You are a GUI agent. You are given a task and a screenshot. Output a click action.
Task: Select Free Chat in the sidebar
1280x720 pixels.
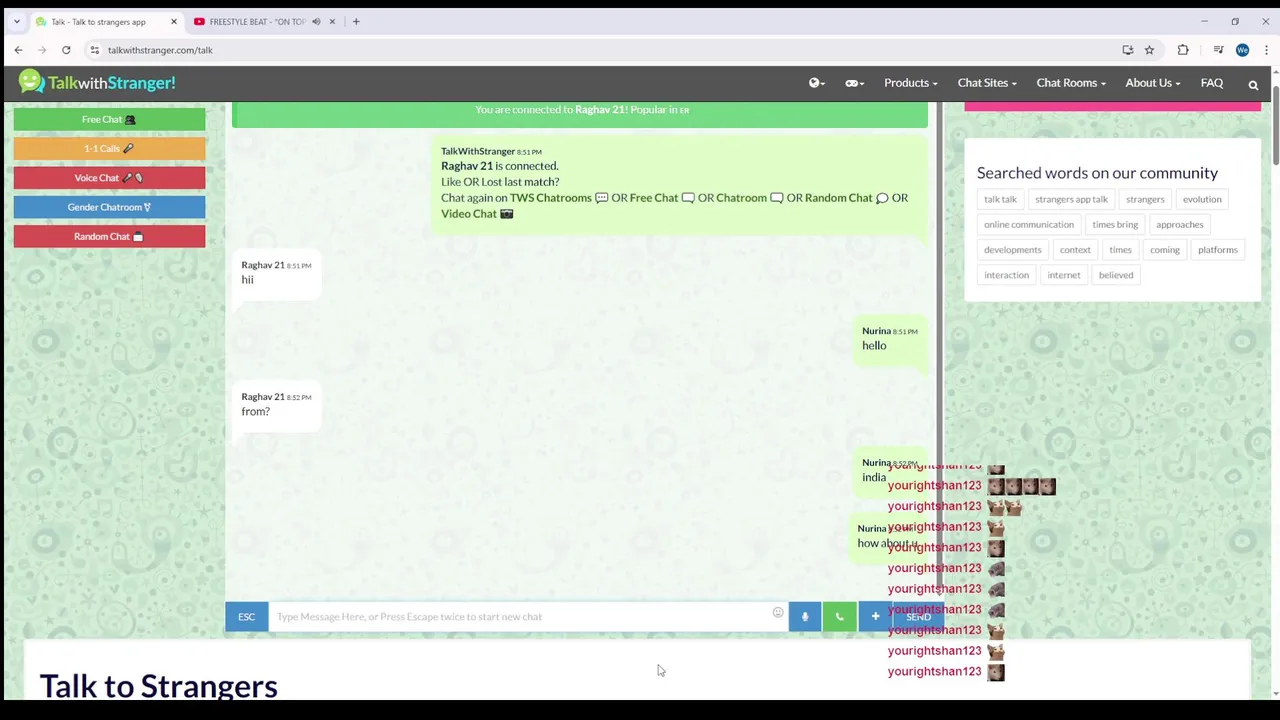pyautogui.click(x=109, y=119)
